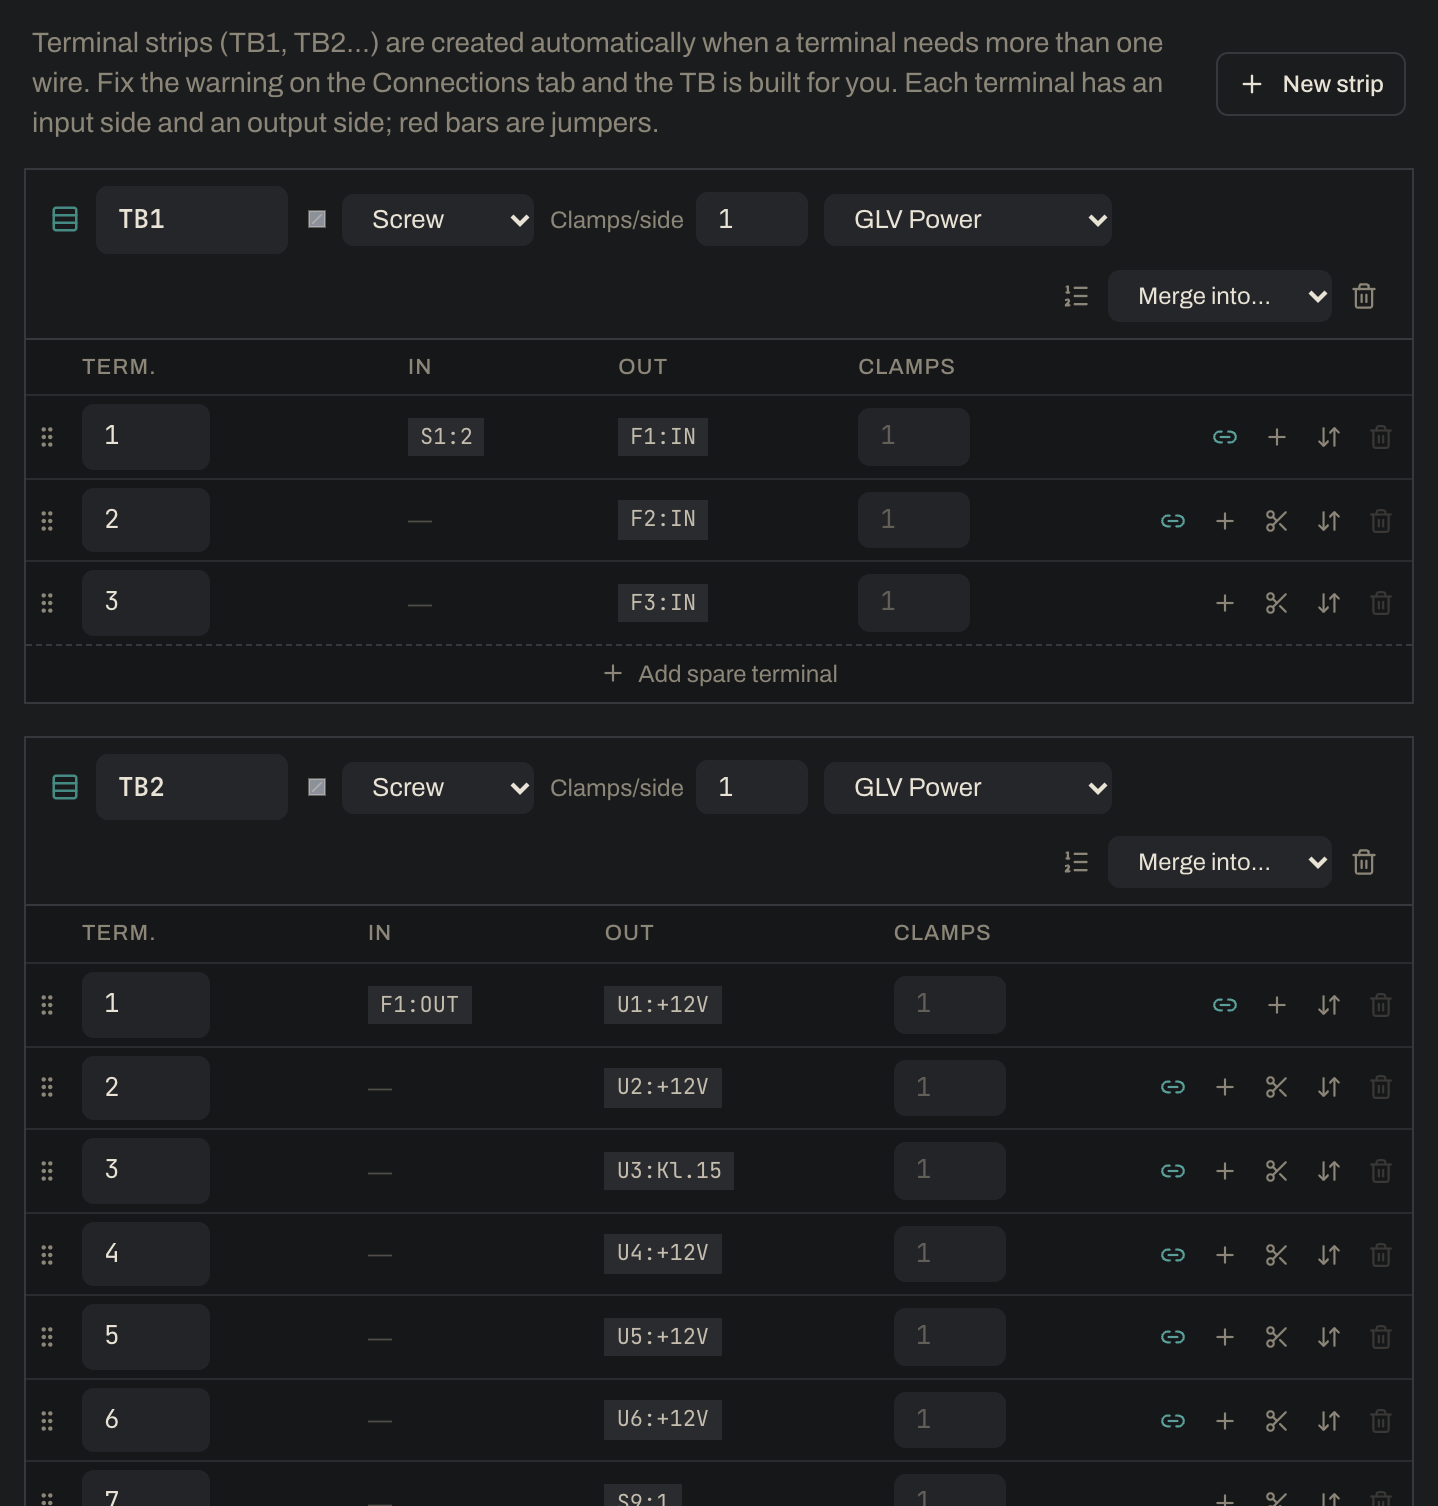Screen dimensions: 1438x1506
Task: Click scissors icon on TB2 U3:Kl.15 row
Action: (x=1277, y=1171)
